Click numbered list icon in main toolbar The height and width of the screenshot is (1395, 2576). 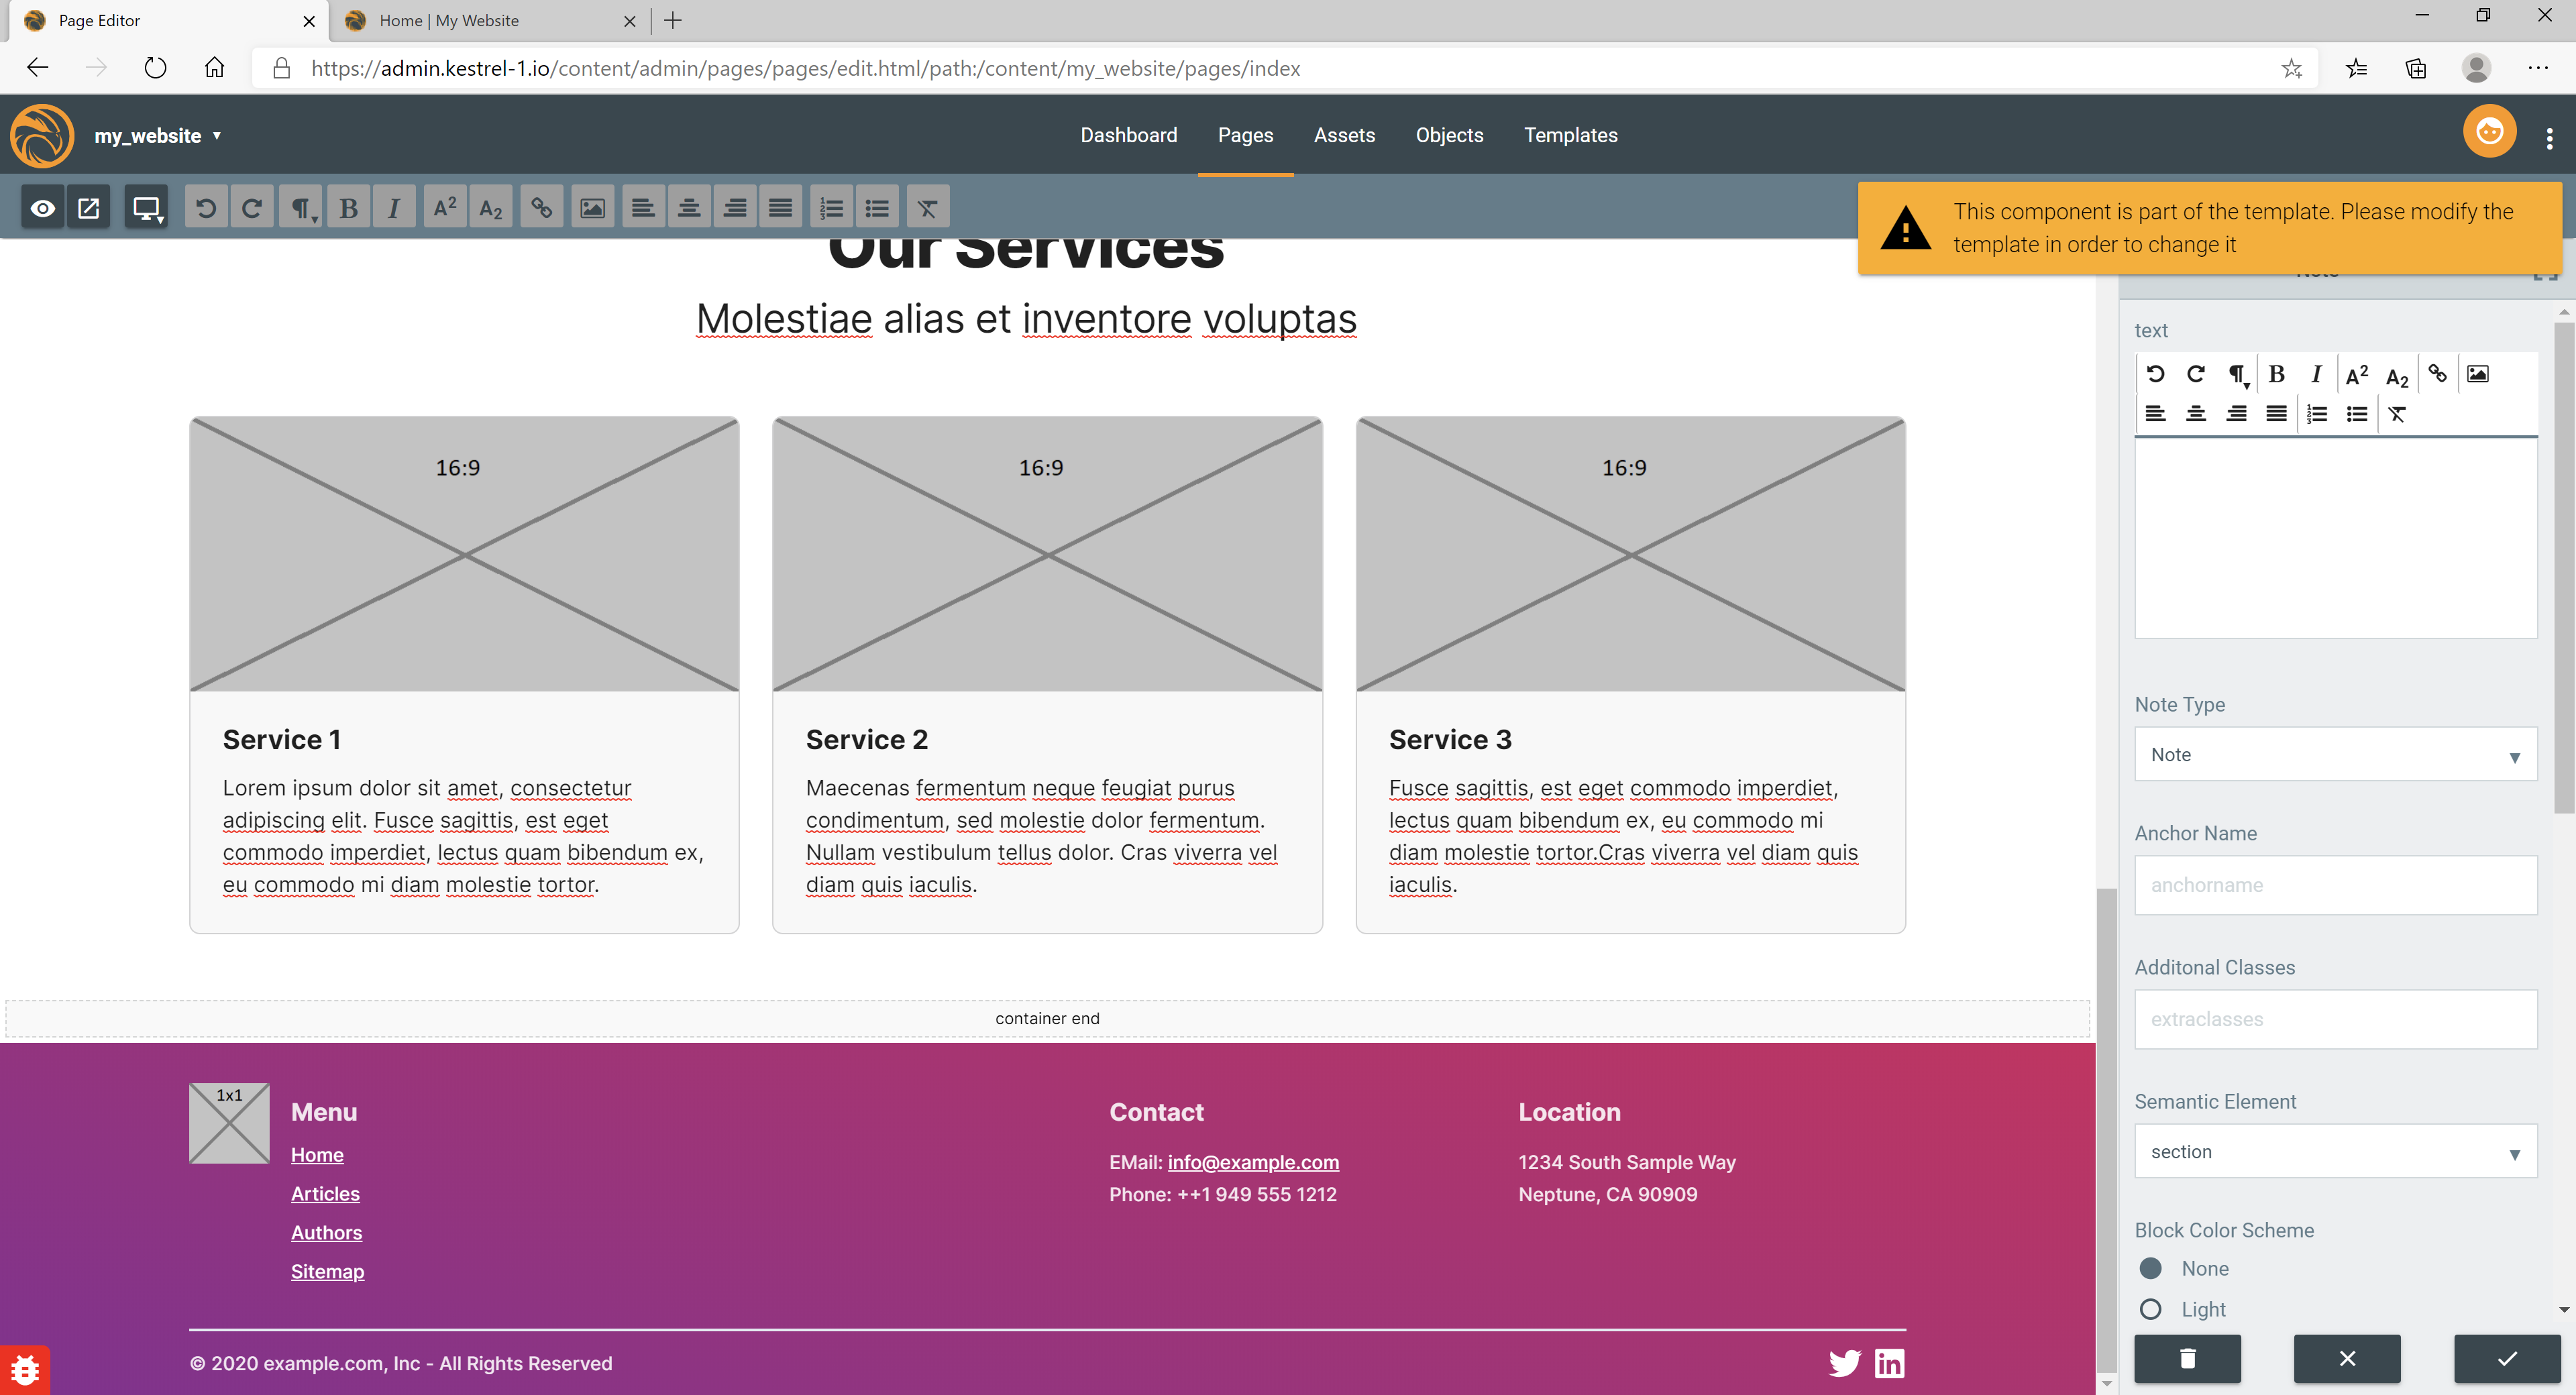(831, 208)
